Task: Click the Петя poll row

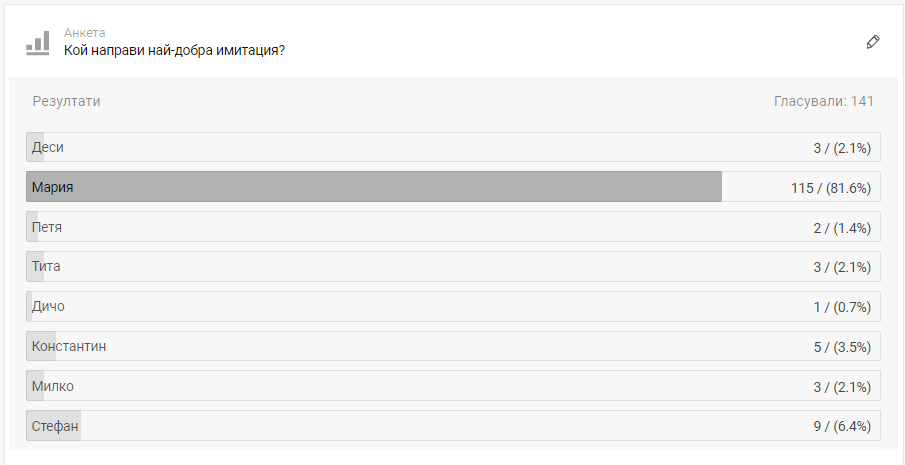Action: (x=453, y=227)
